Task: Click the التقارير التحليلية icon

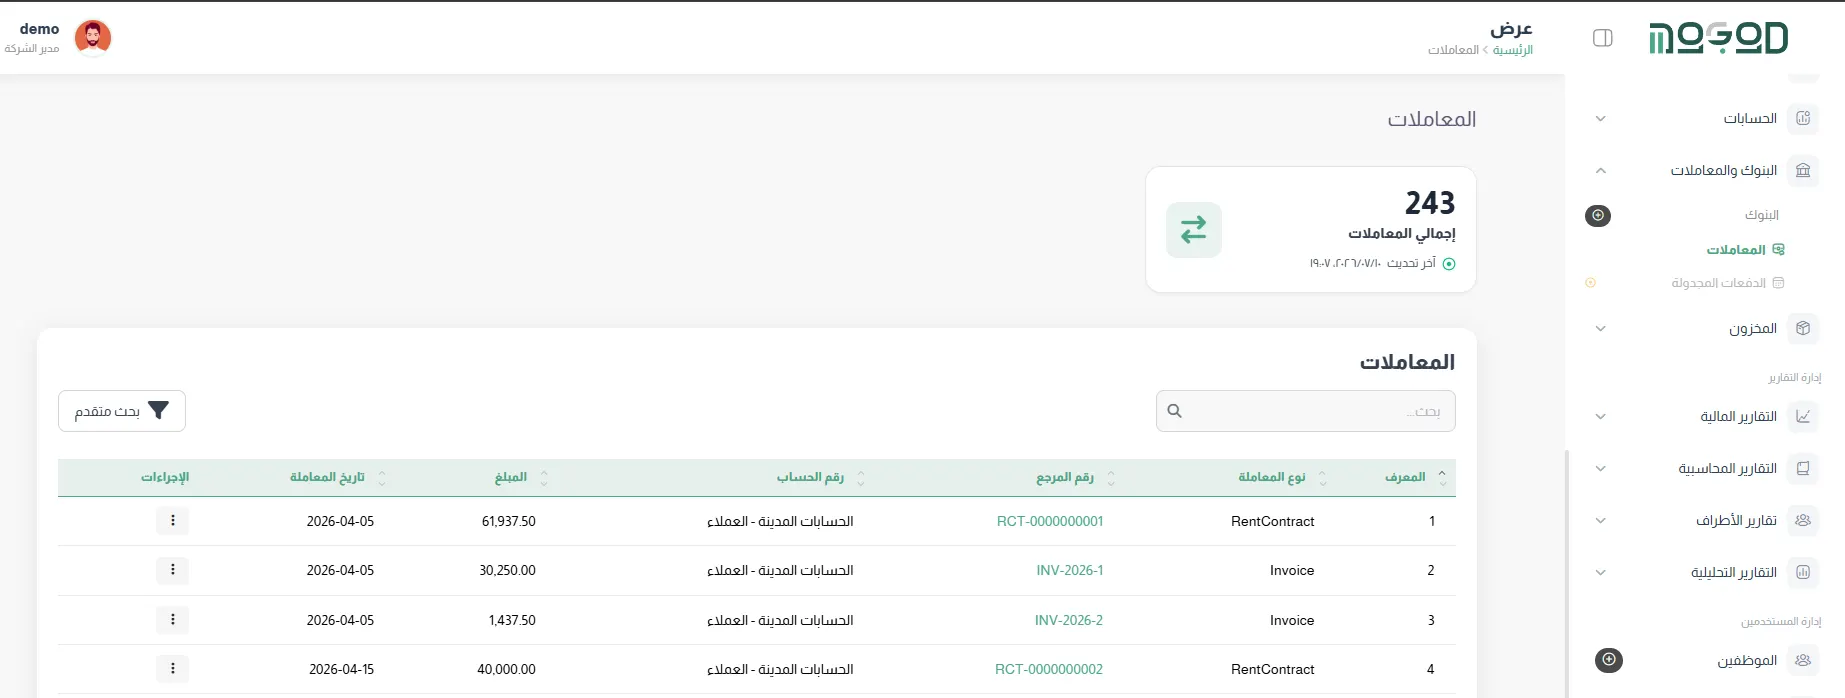Action: [x=1803, y=573]
